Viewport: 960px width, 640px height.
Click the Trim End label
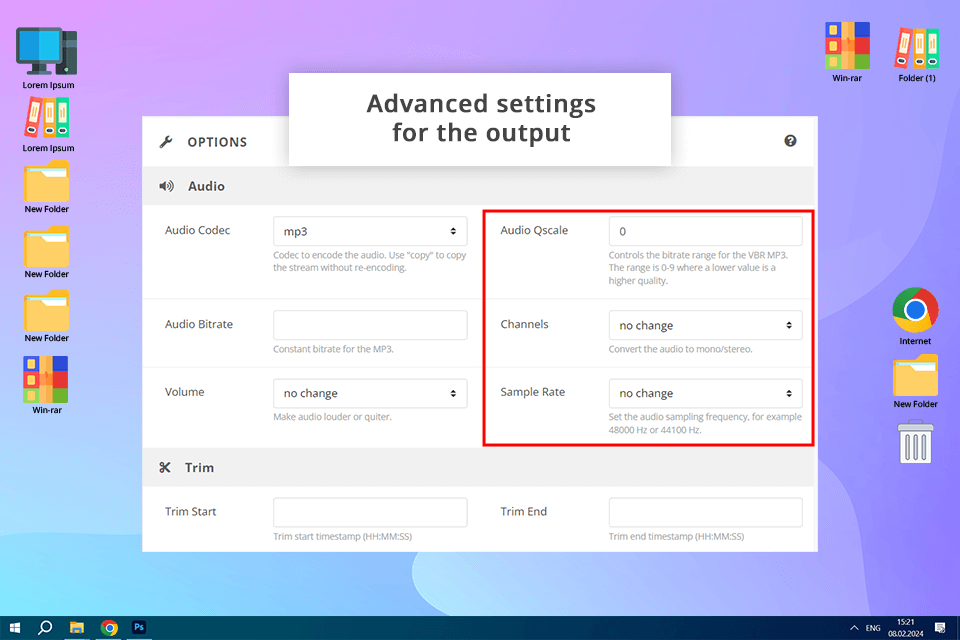(x=523, y=511)
